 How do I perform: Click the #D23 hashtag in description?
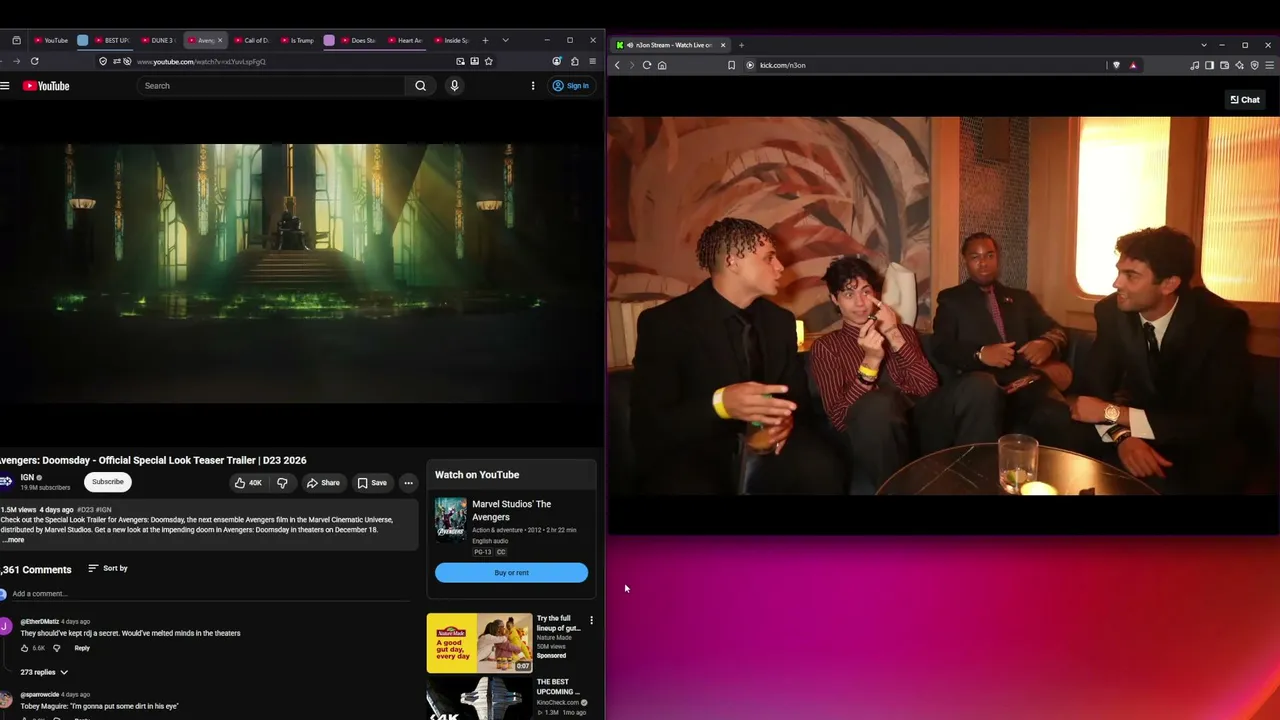84,510
